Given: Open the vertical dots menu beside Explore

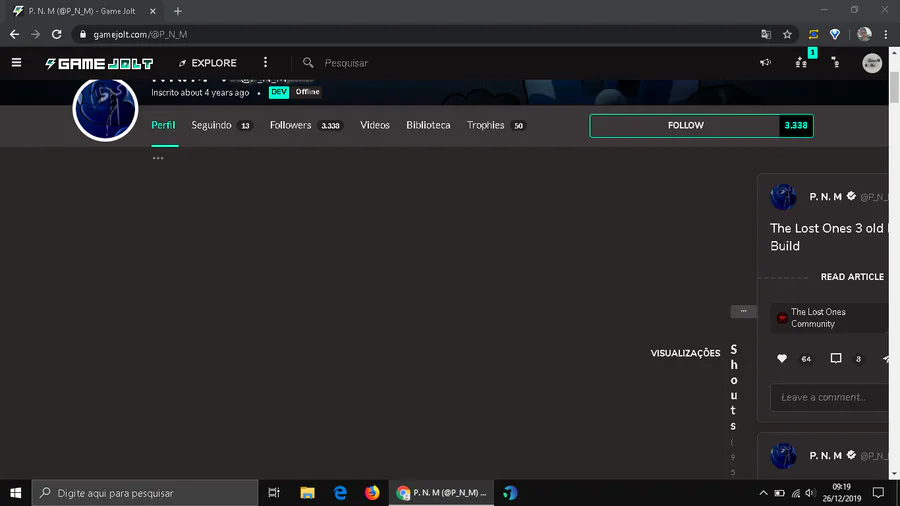Looking at the screenshot, I should coord(265,63).
